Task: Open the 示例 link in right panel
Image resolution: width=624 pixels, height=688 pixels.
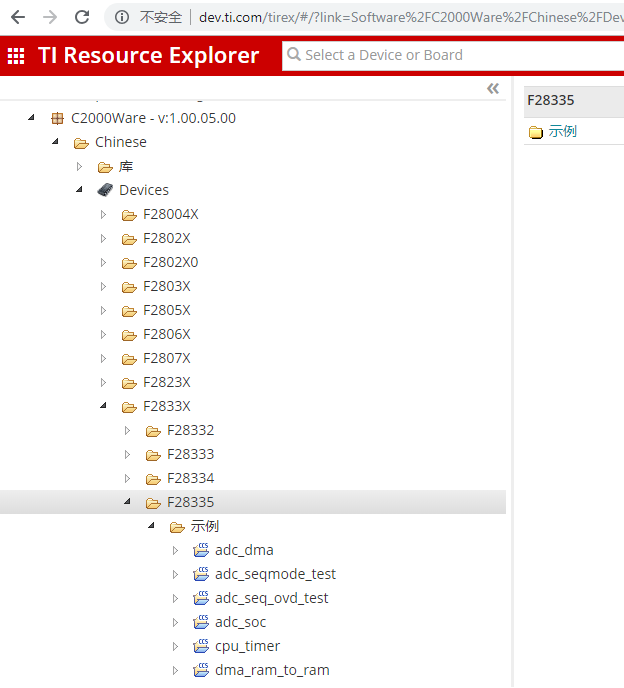Action: click(563, 131)
